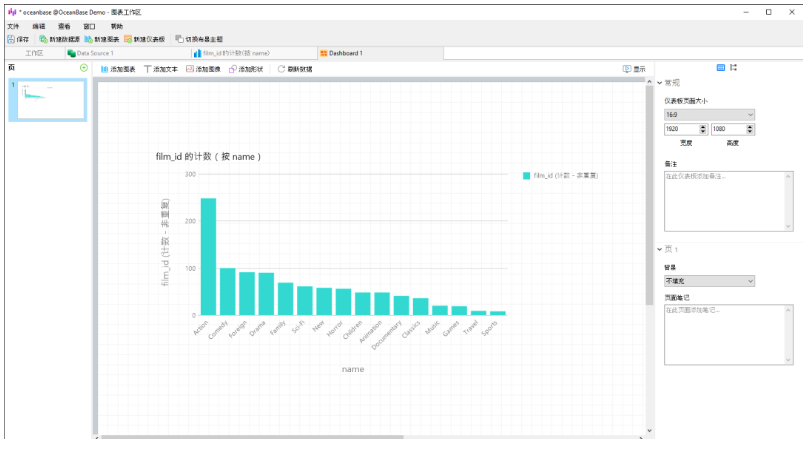
Task: Click the Navicat Charts app icon in title bar
Action: (x=12, y=12)
